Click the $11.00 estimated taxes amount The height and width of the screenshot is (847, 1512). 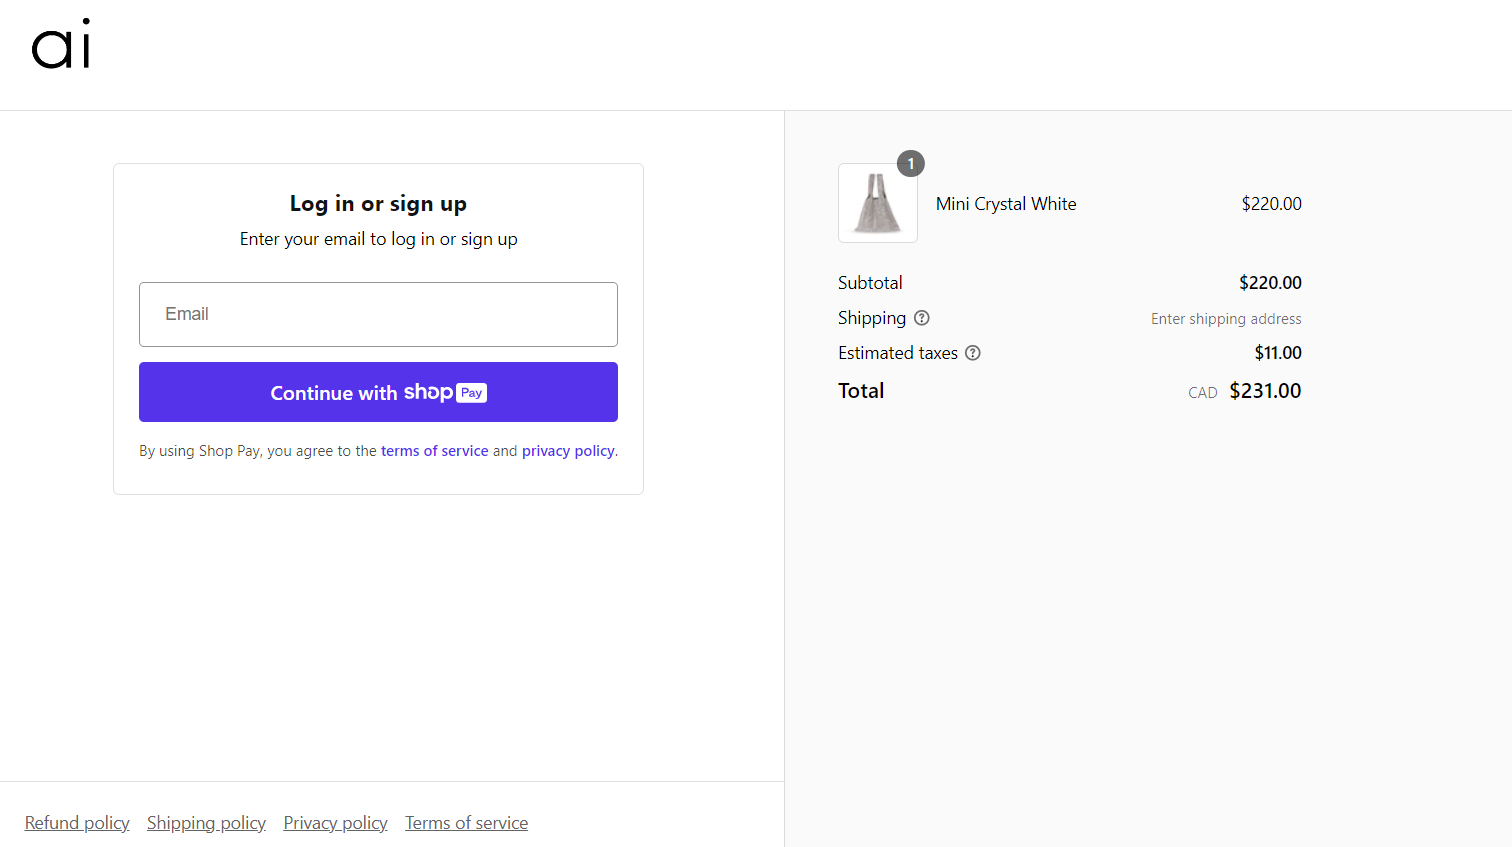(1278, 353)
